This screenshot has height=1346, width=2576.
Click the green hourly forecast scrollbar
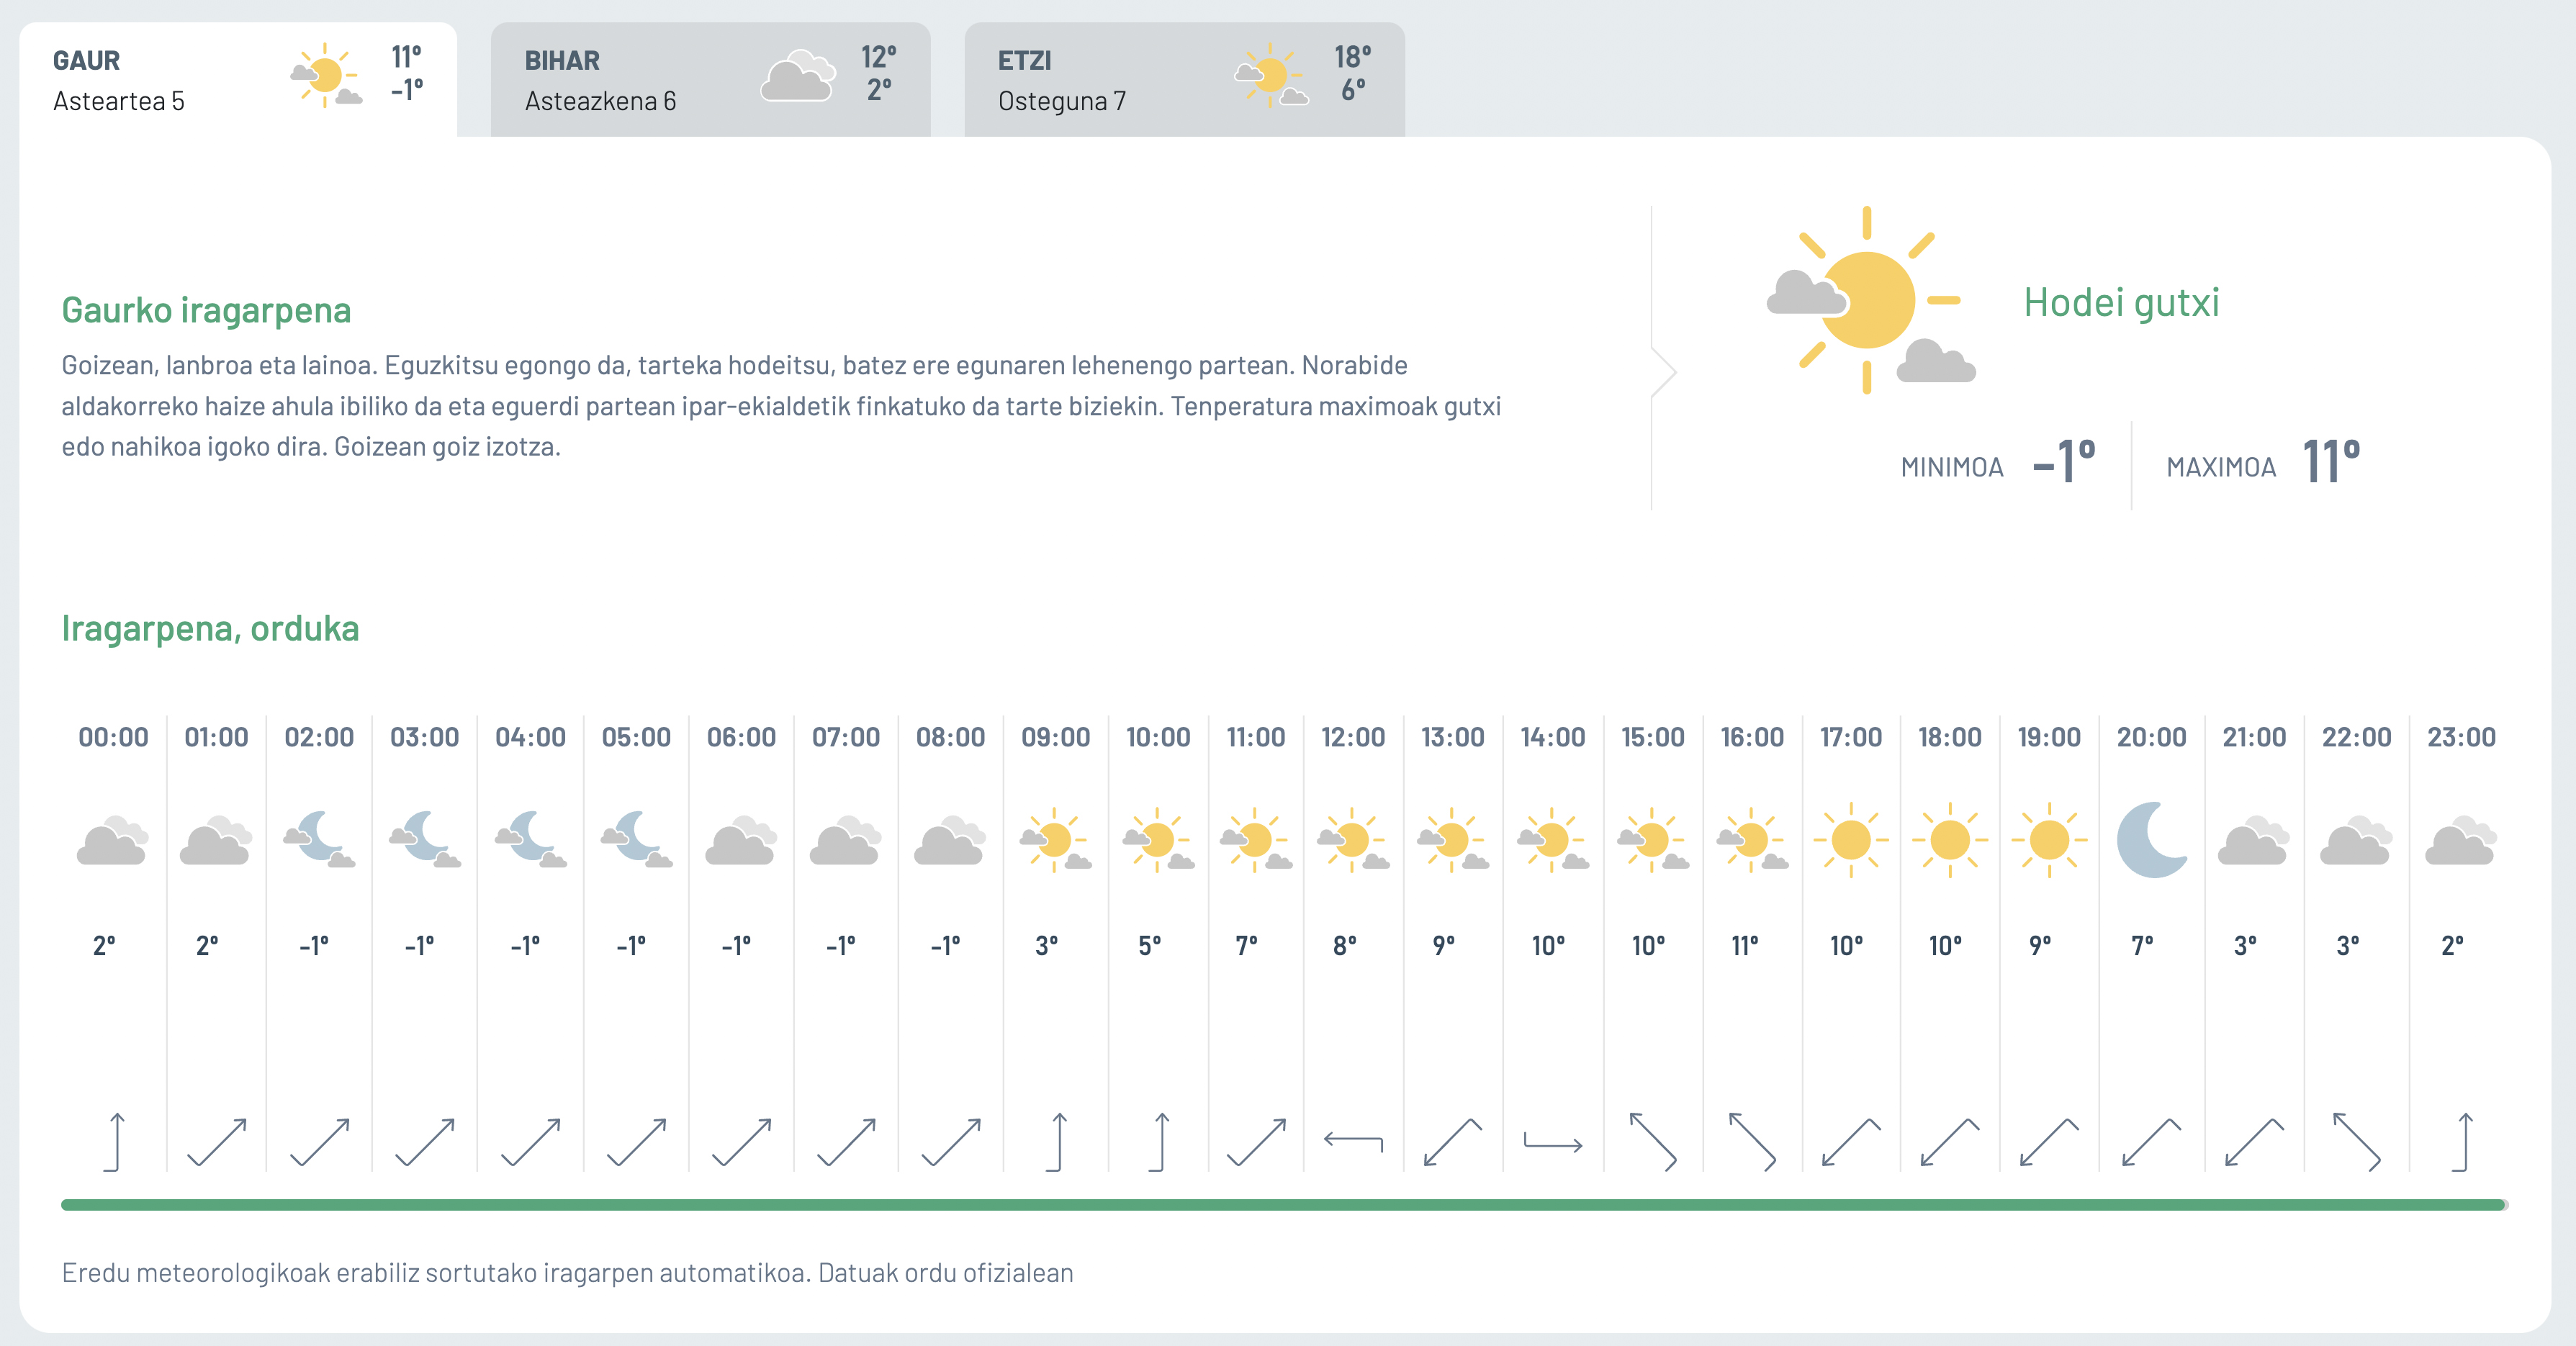pos(1284,1205)
